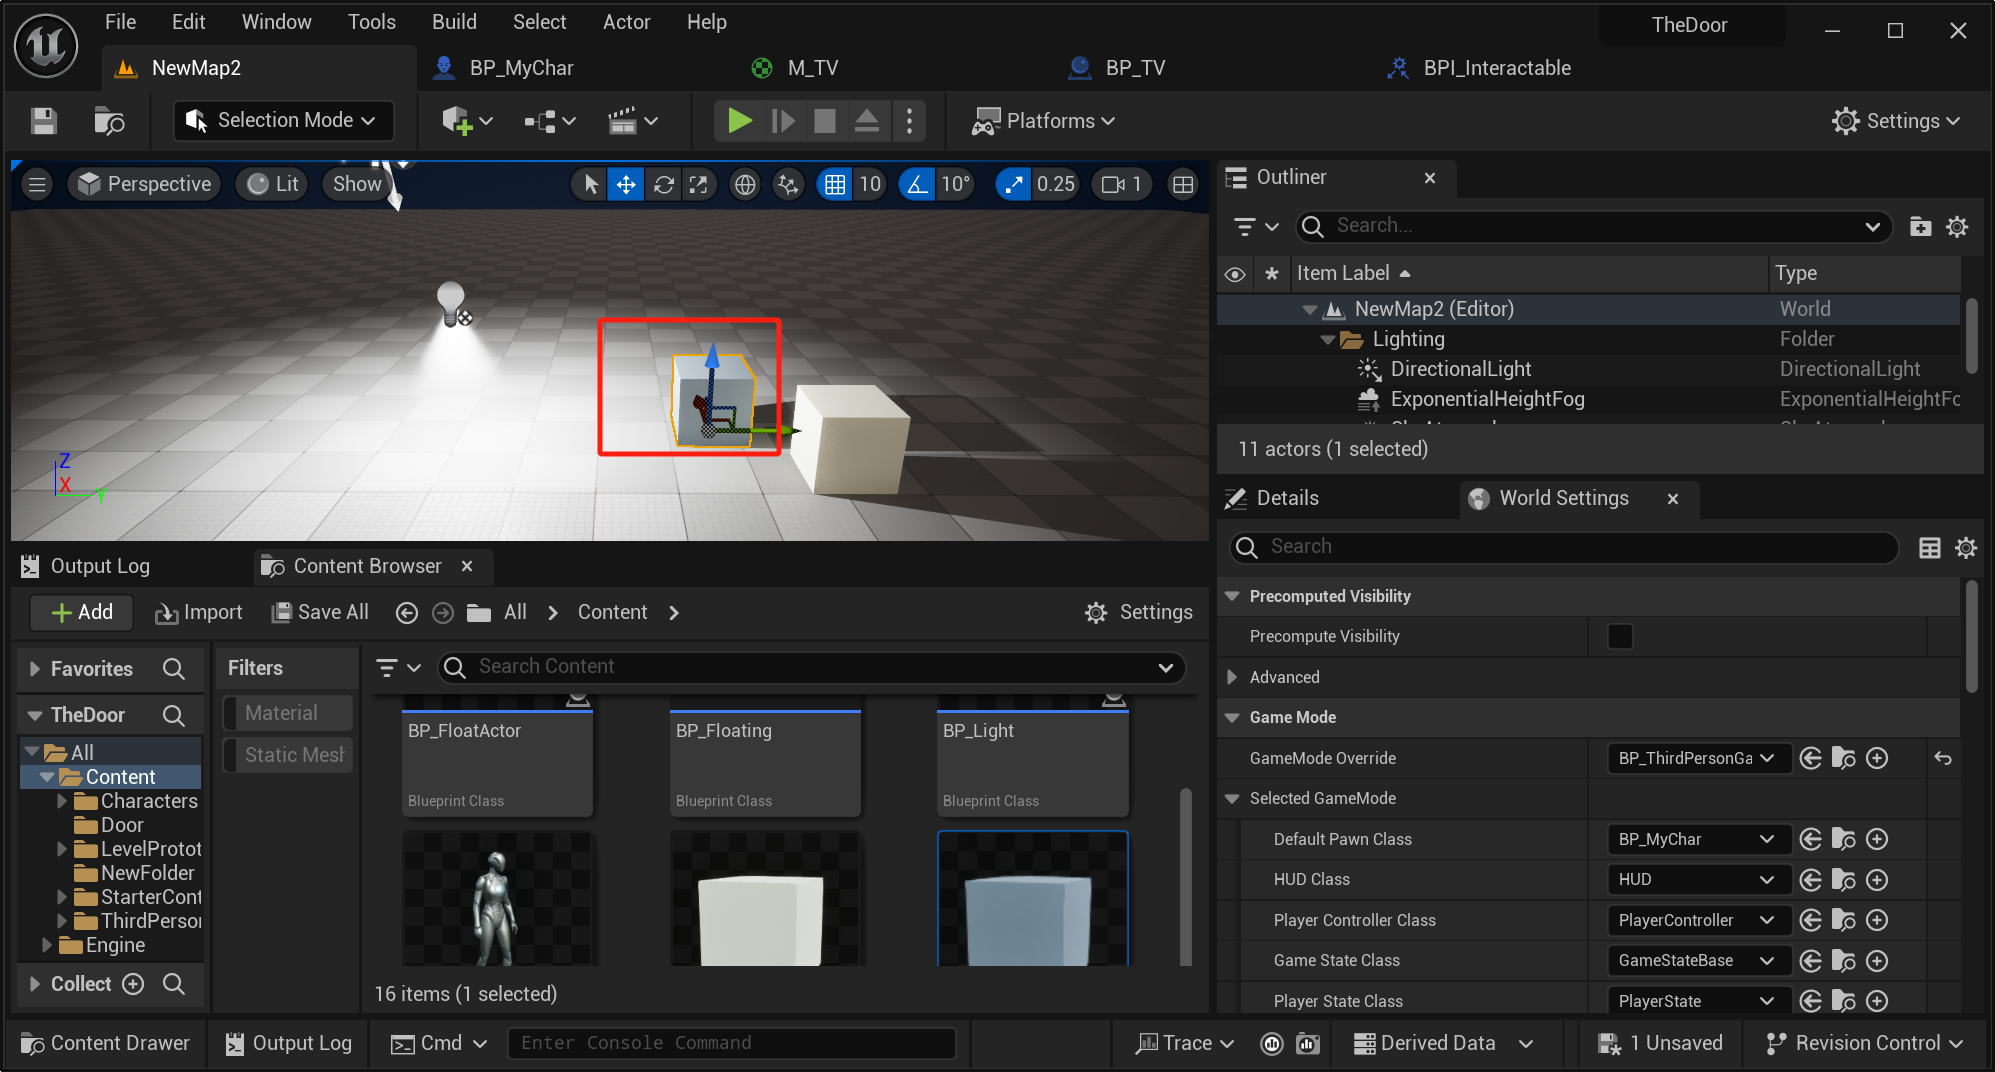This screenshot has width=1995, height=1072.
Task: Switch to the Details panel tab
Action: click(1287, 498)
